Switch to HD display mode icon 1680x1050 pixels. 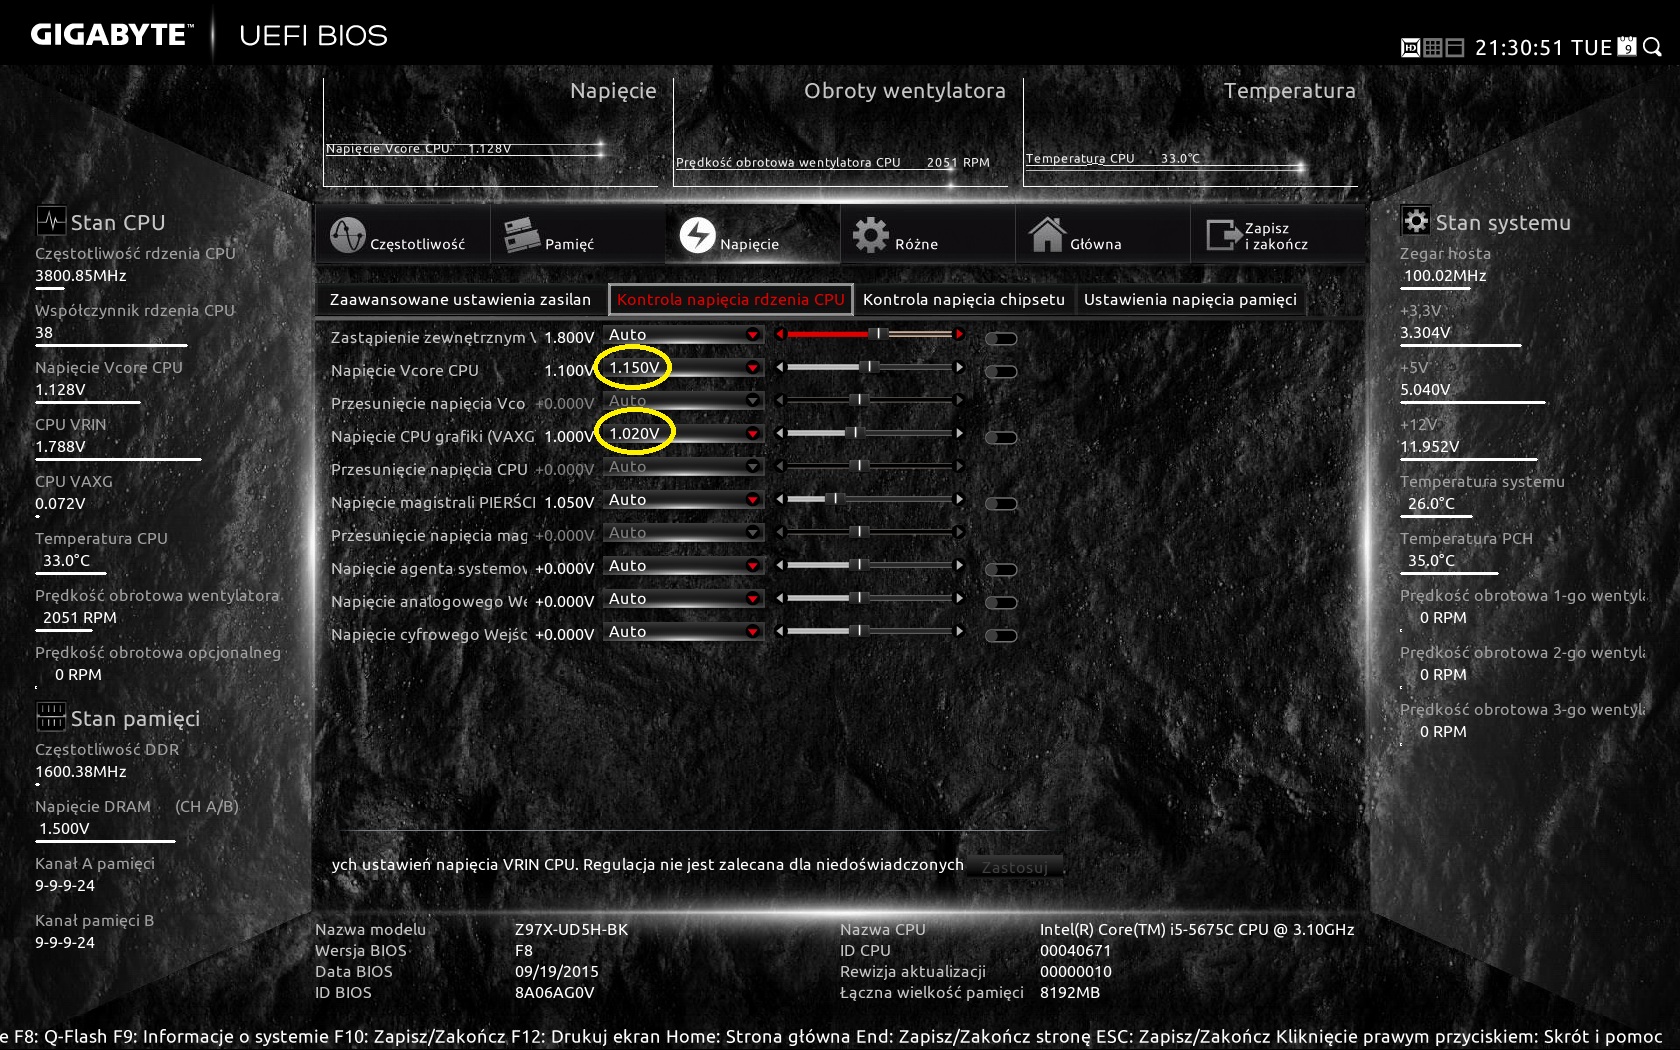point(1410,47)
